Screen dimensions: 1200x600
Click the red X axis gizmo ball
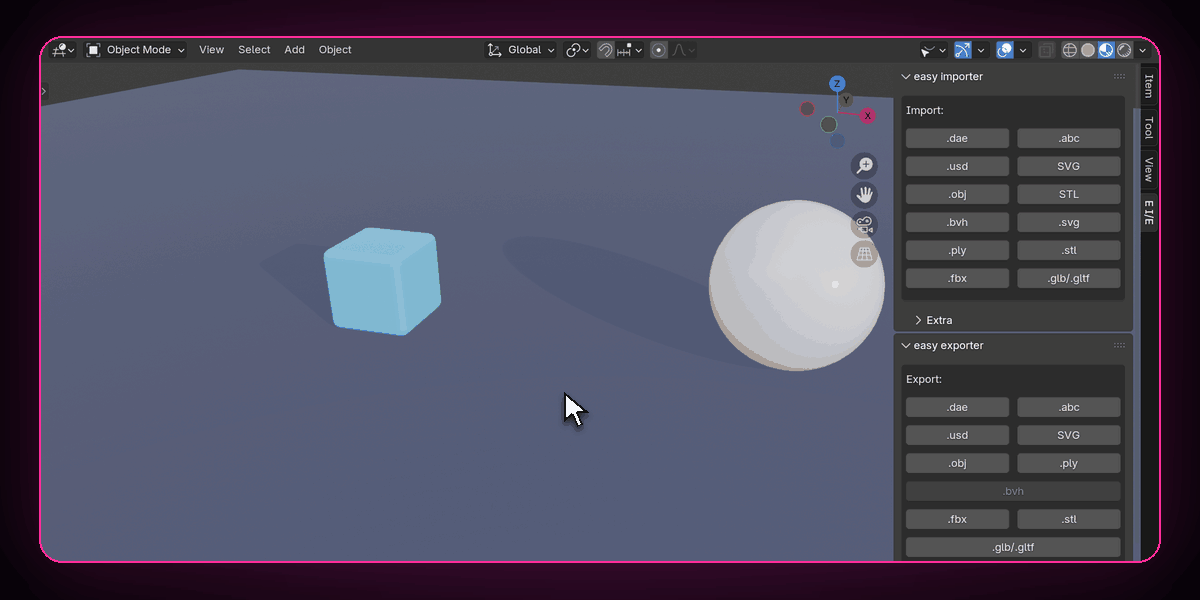click(x=868, y=116)
